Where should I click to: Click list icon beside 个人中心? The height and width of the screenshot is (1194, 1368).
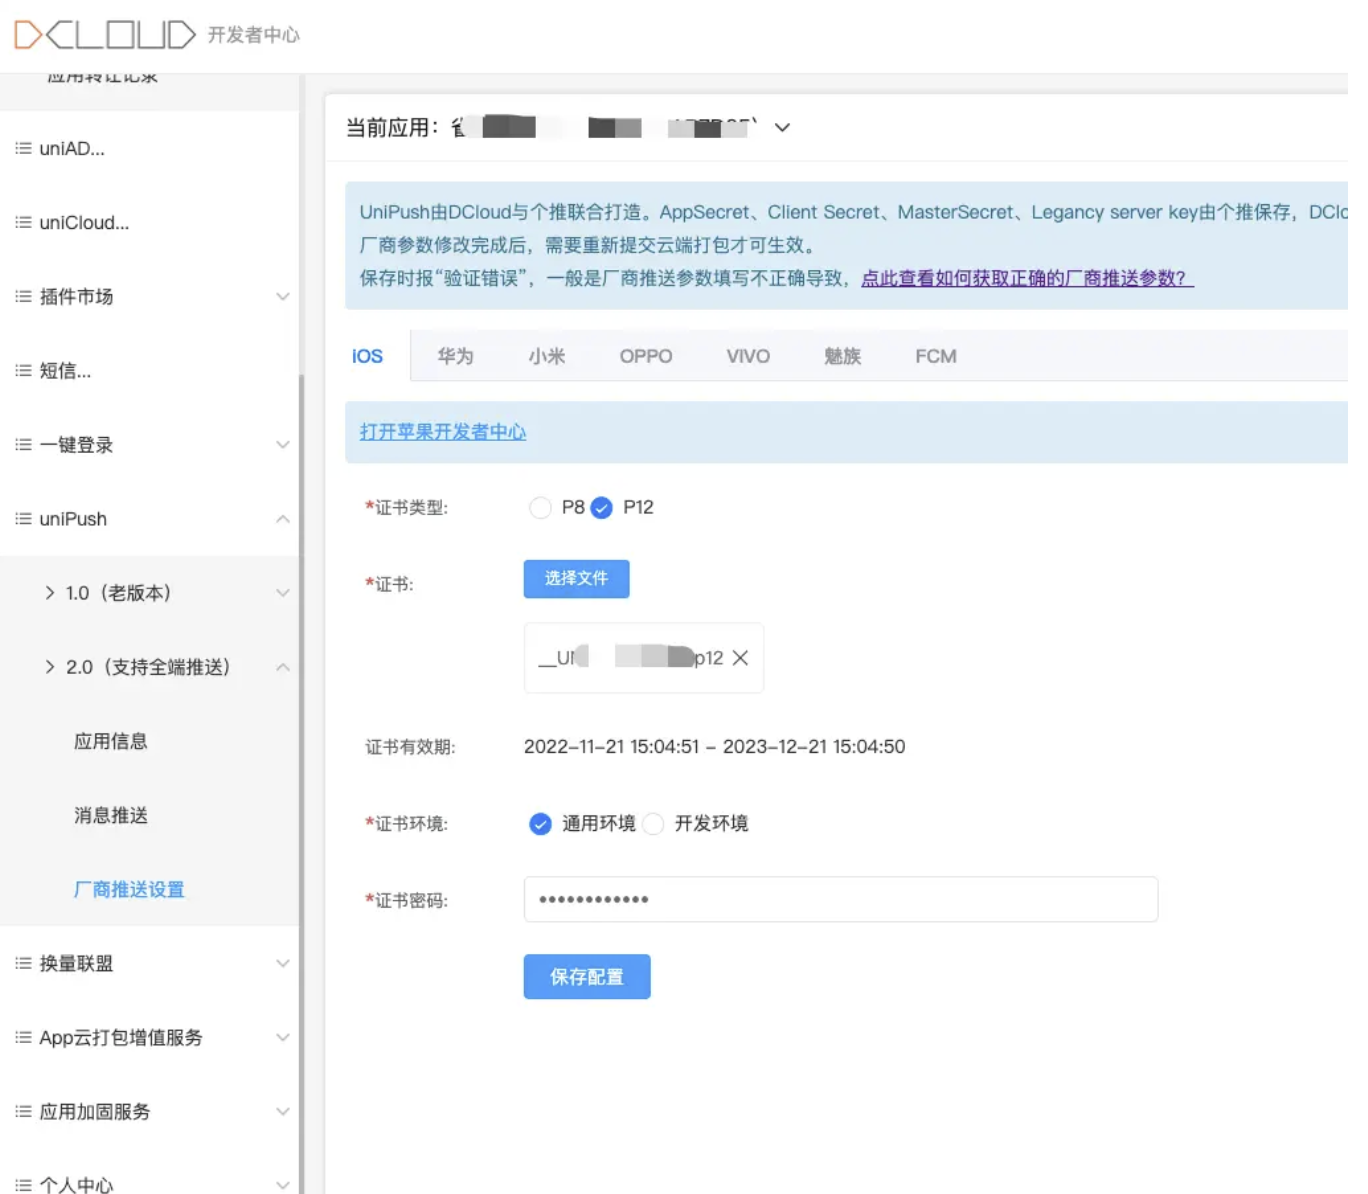point(23,1185)
